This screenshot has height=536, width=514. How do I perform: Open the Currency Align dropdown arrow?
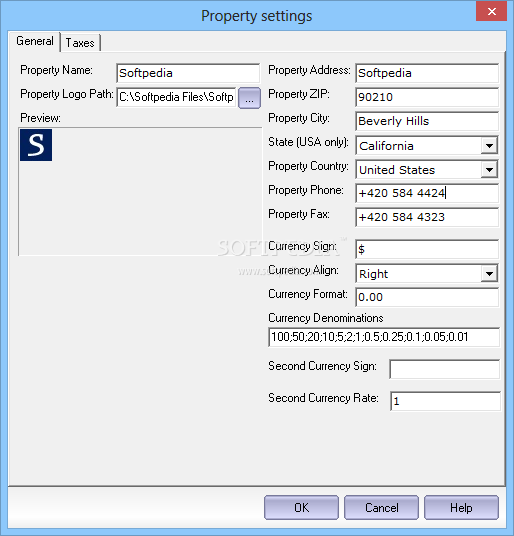click(489, 273)
